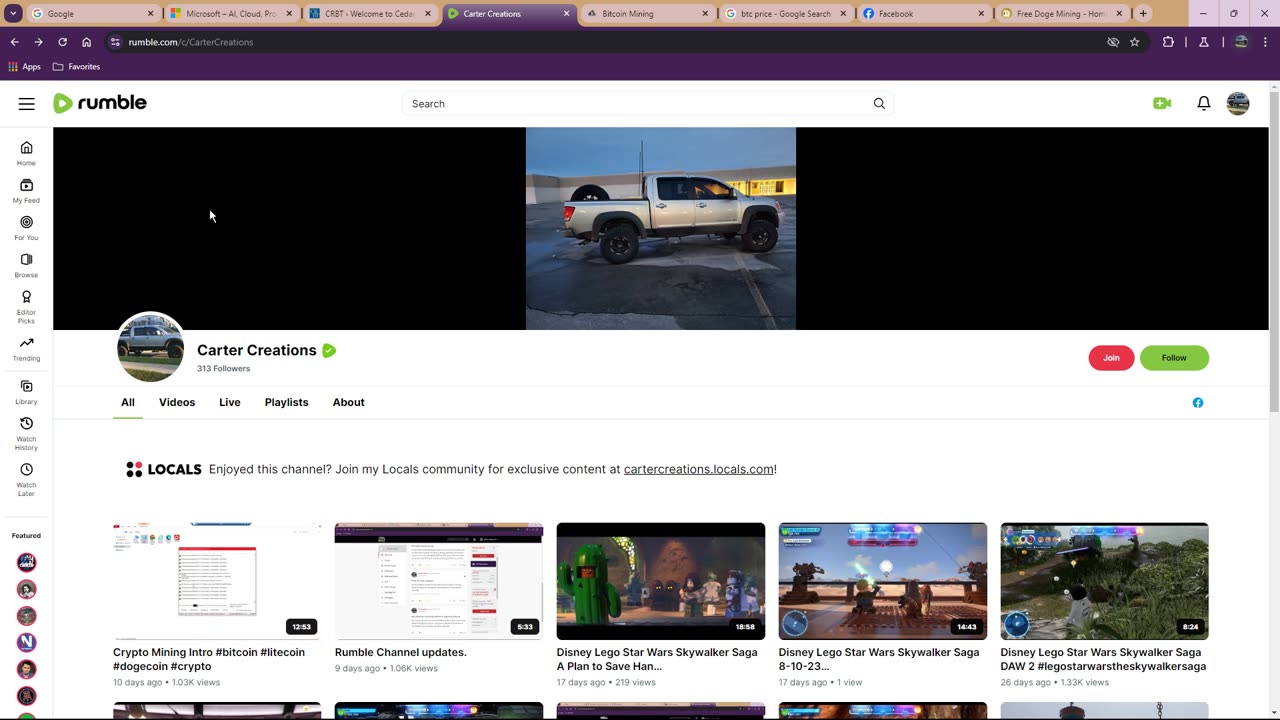Switch to the Live tab
Screen dimensions: 1280x720
tap(230, 403)
